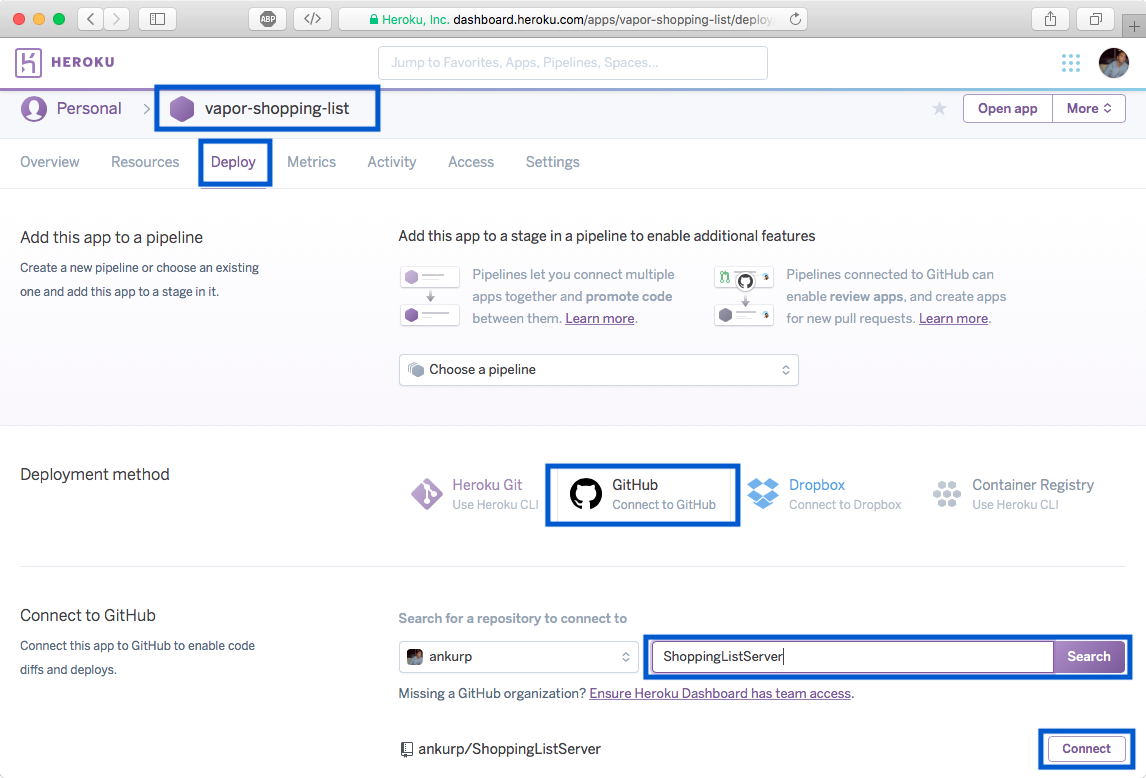Go forward with Safari forward arrow
Image resolution: width=1146 pixels, height=778 pixels.
pos(116,19)
